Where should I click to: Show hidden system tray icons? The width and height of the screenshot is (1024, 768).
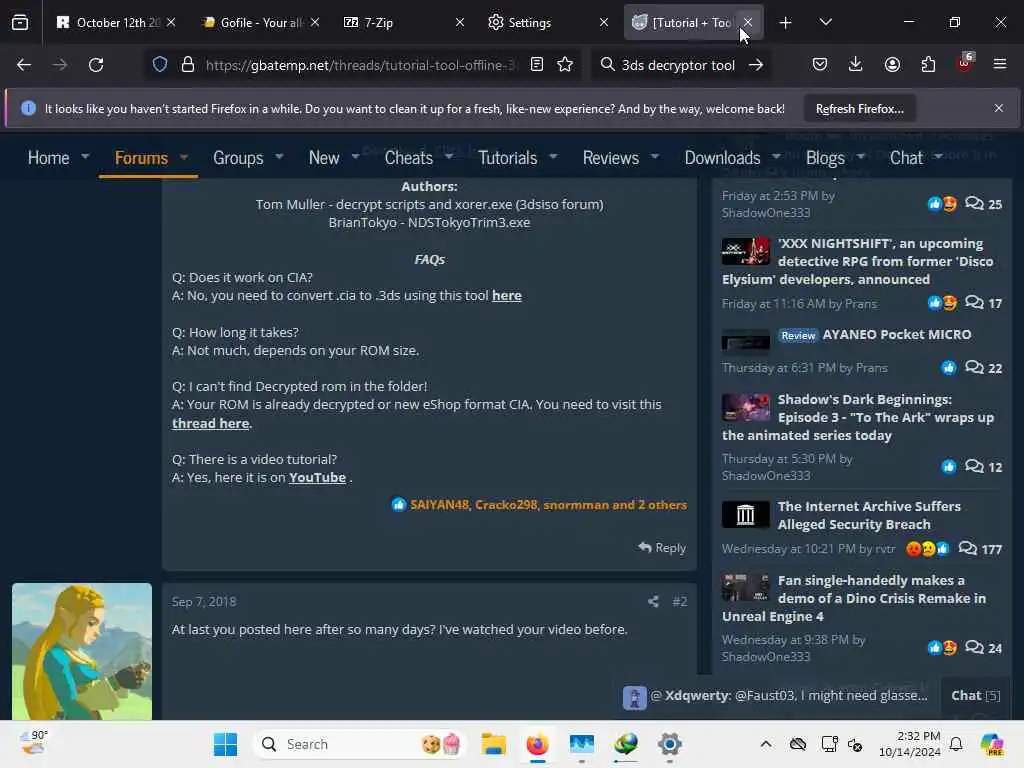tap(765, 744)
